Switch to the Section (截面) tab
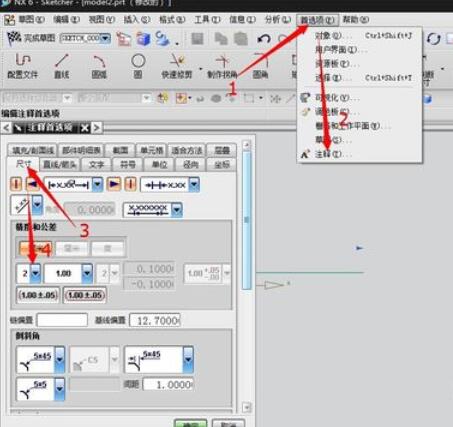Viewport: 453px width, 427px height. click(120, 150)
